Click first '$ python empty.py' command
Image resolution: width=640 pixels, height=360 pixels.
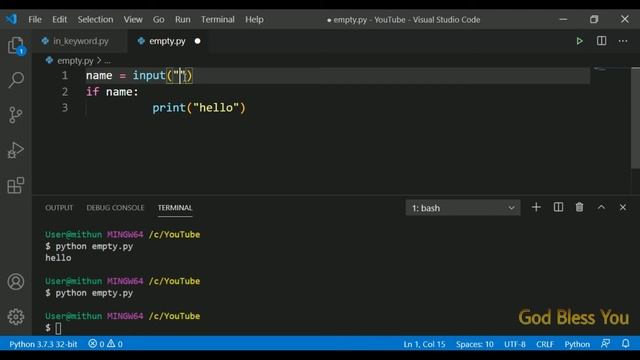[x=89, y=246]
